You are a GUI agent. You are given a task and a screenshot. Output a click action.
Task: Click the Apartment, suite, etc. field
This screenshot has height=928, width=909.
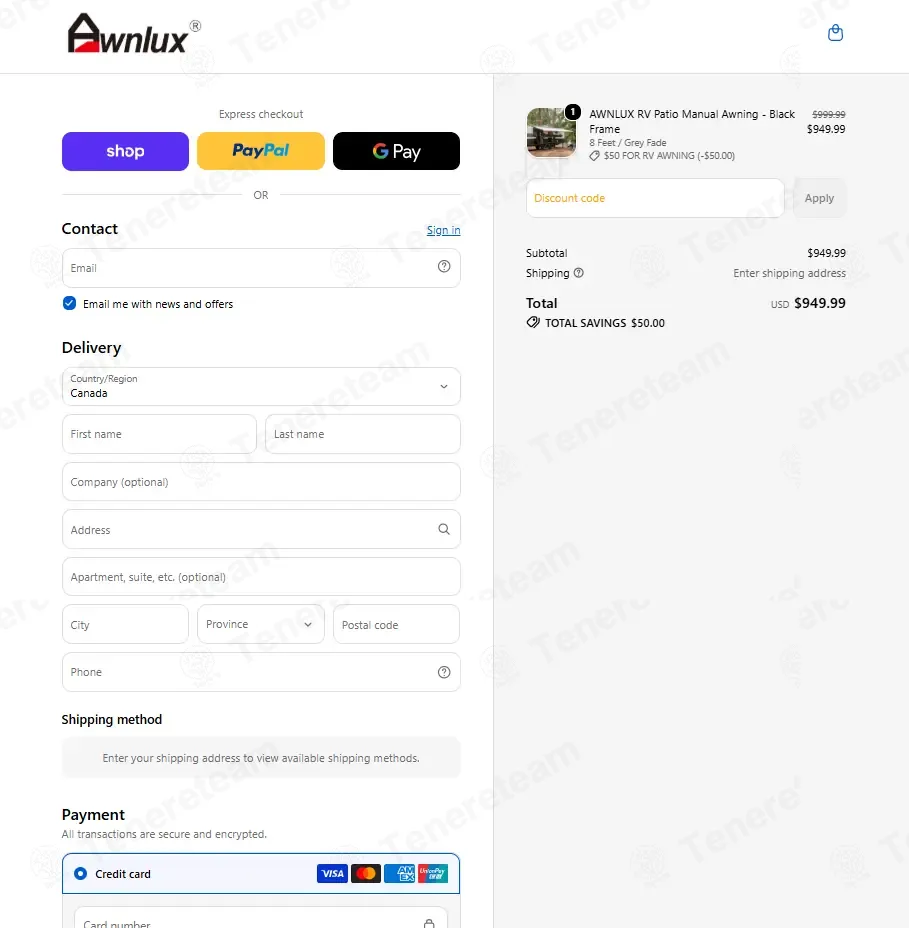(x=261, y=576)
